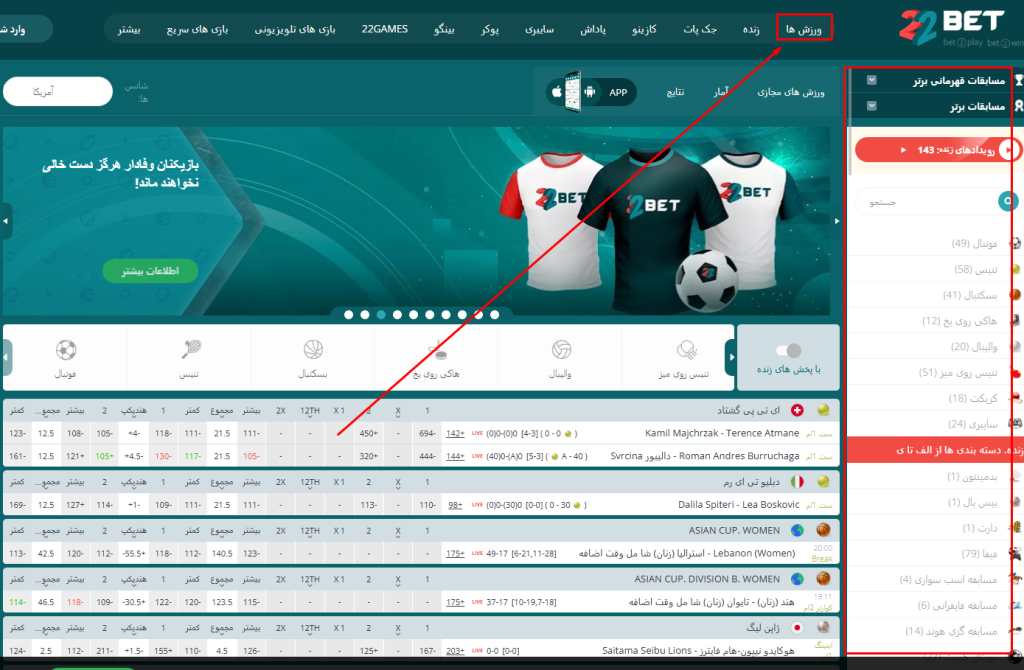Select the فوتبال soccer ball filter icon

pyautogui.click(x=66, y=350)
